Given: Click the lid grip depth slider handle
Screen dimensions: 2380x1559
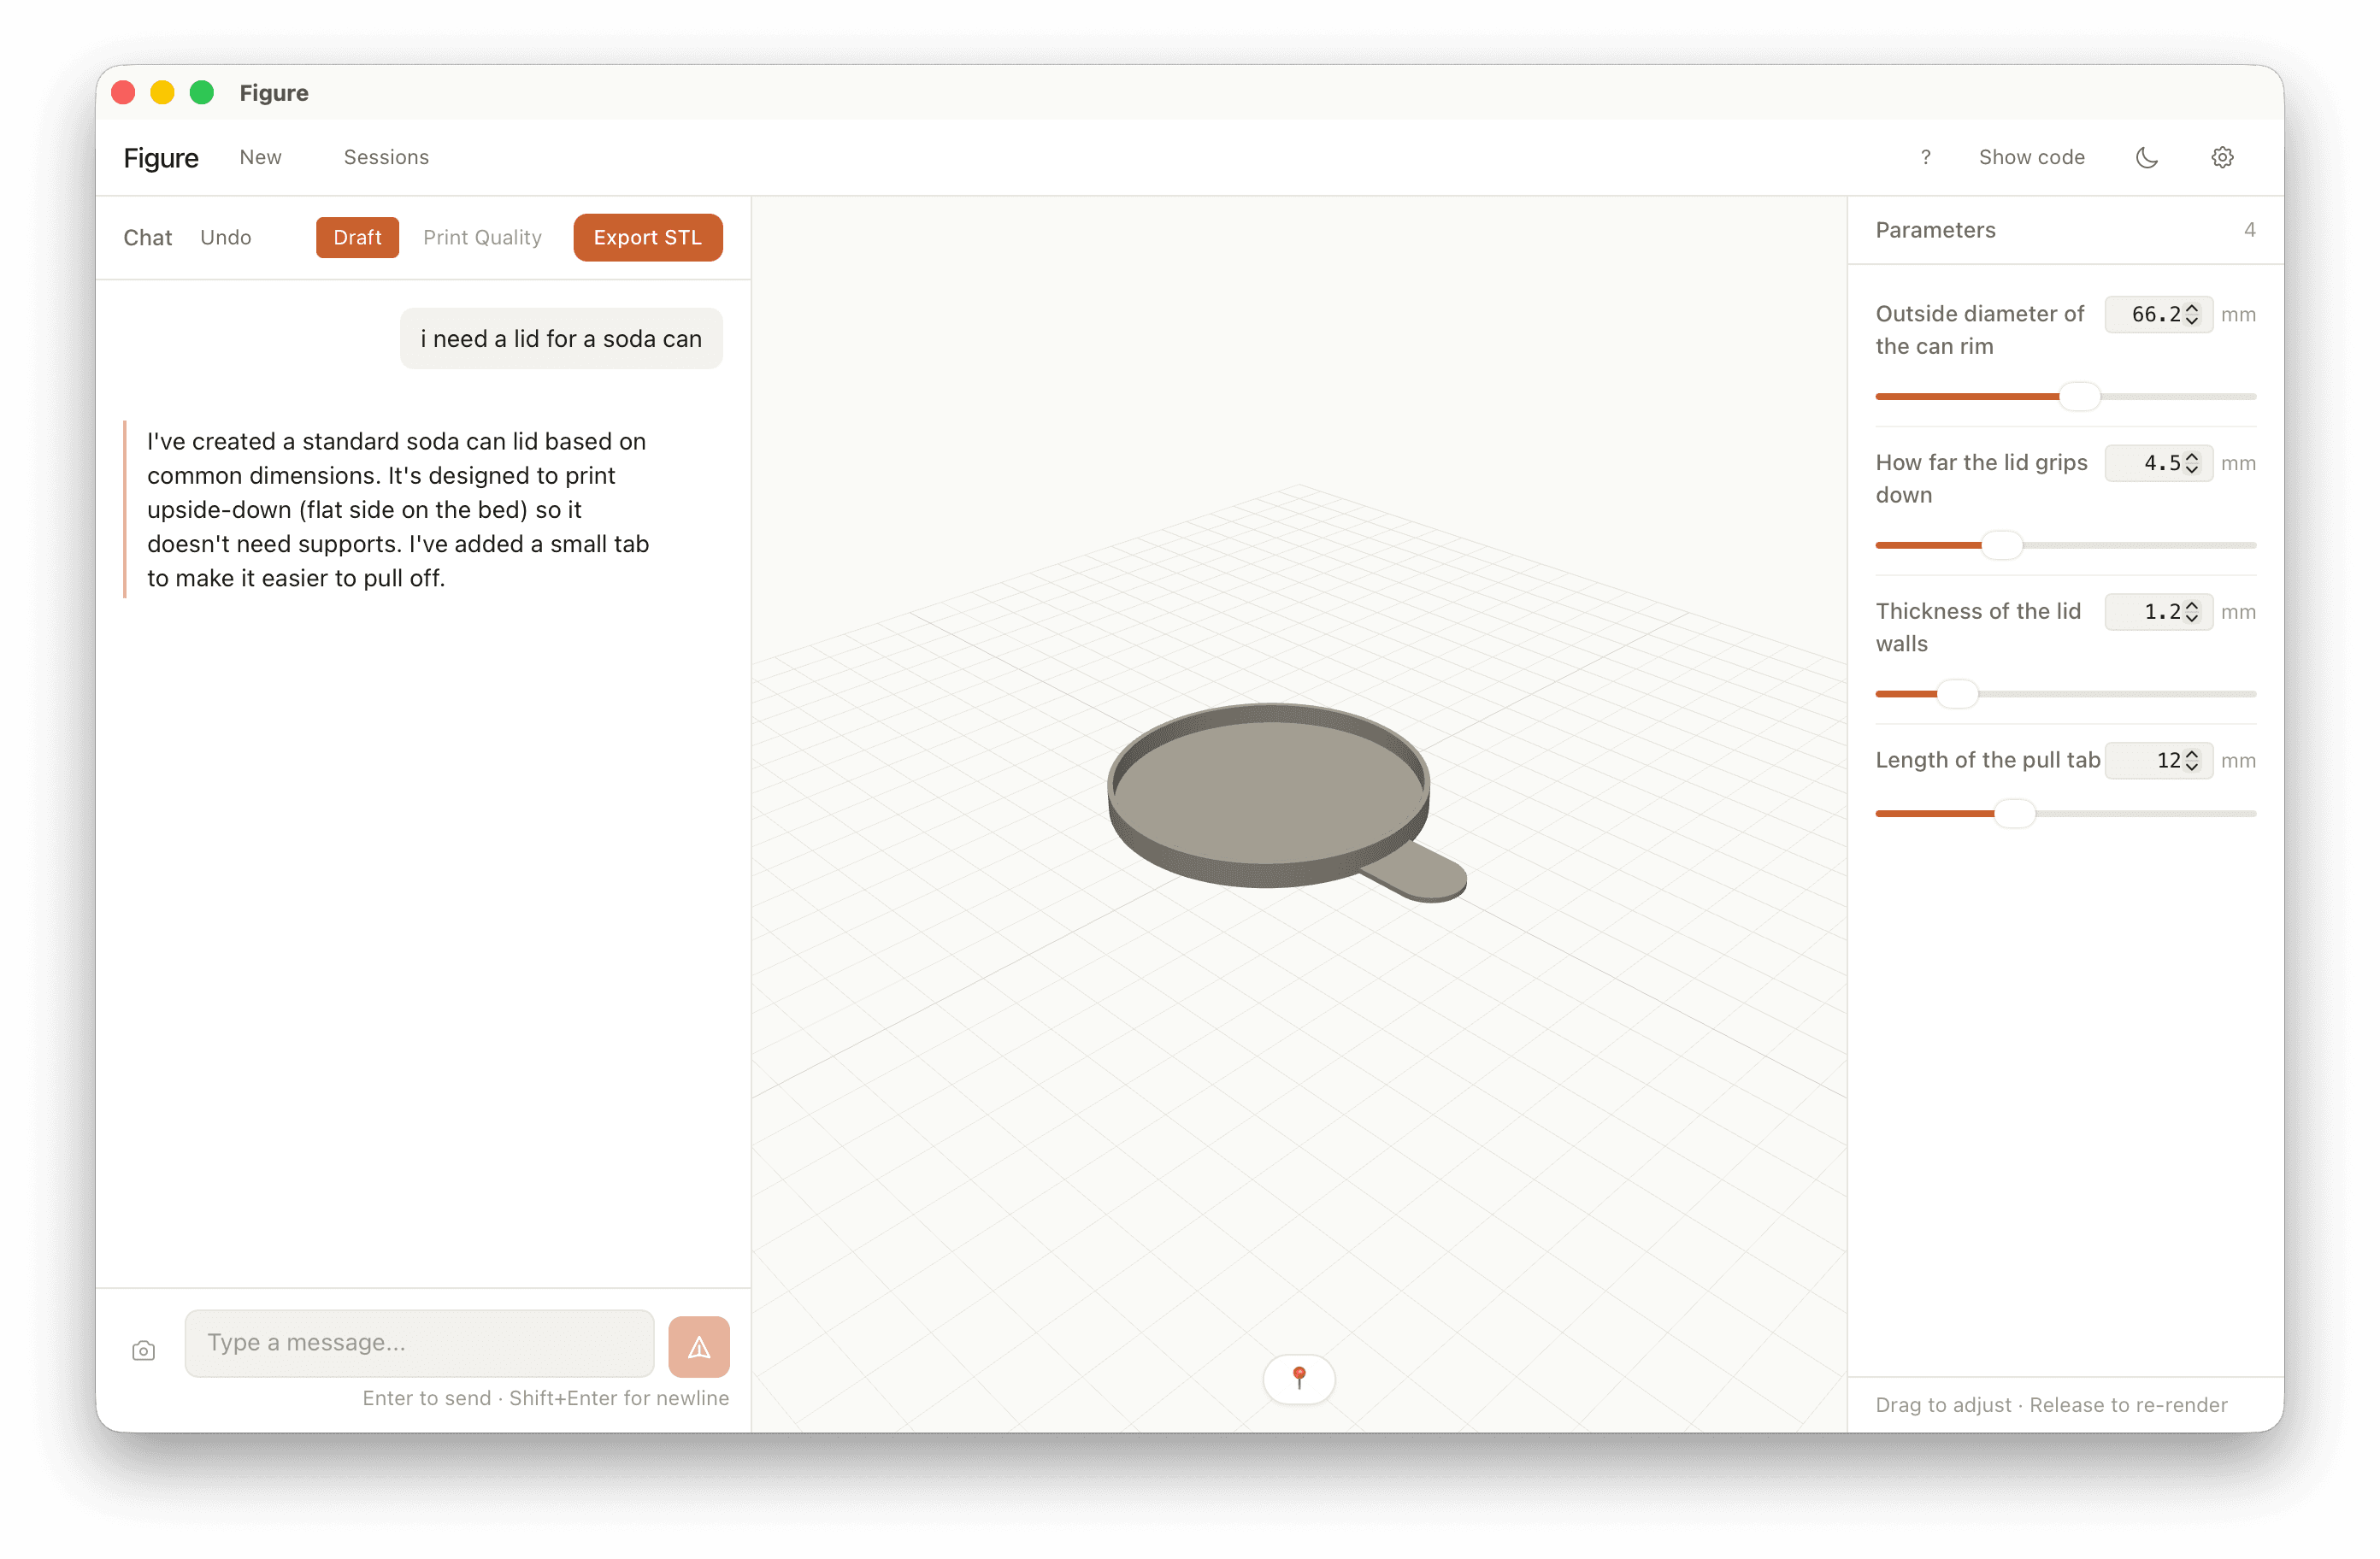Looking at the screenshot, I should (x=2002, y=545).
